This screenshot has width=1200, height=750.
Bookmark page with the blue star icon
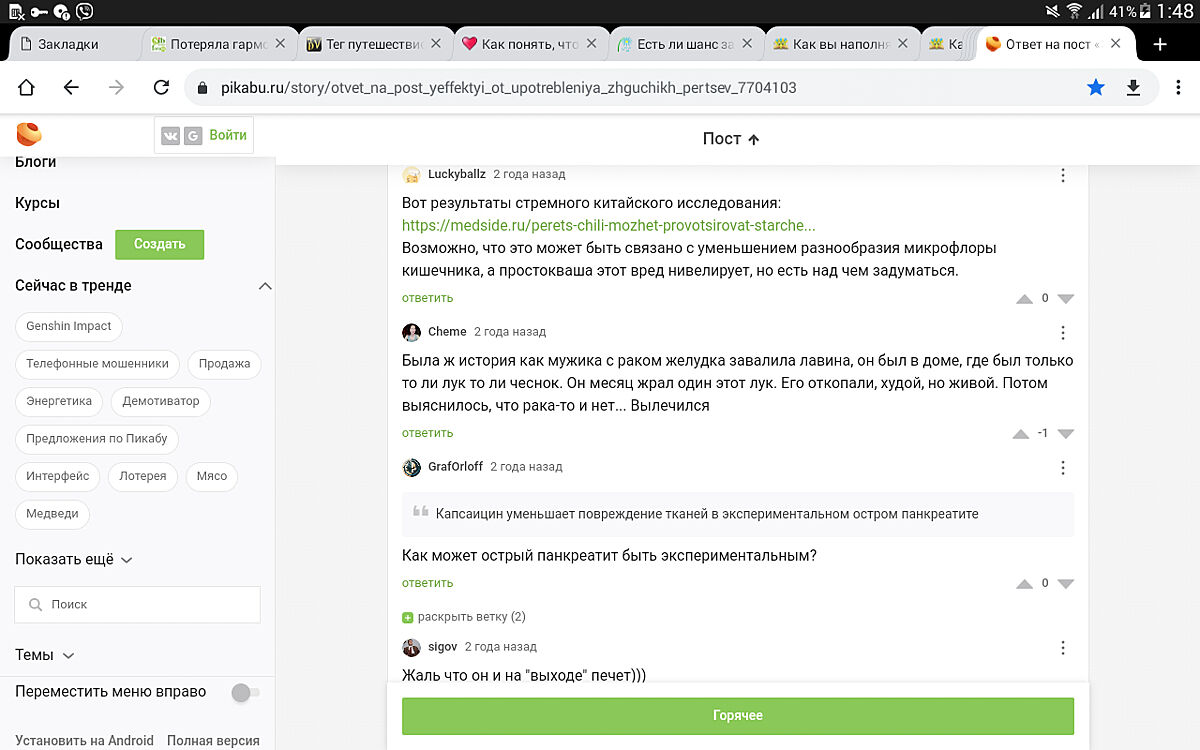point(1096,88)
